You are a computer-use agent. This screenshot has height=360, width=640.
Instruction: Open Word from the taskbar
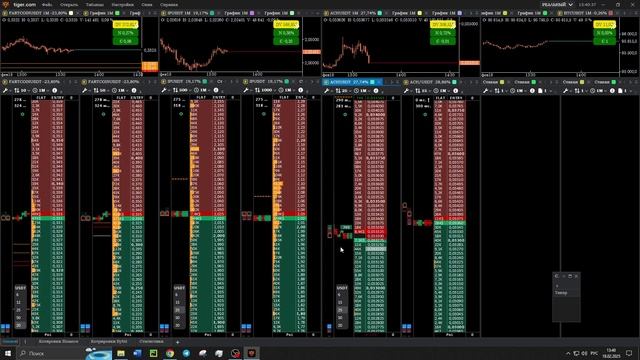[x=137, y=353]
